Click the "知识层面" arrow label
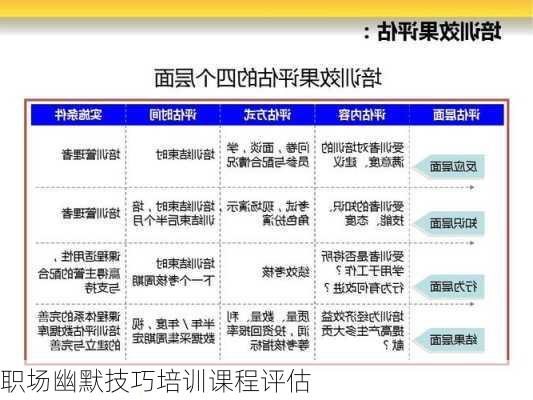Viewport: 533px width, 400px height. click(449, 223)
